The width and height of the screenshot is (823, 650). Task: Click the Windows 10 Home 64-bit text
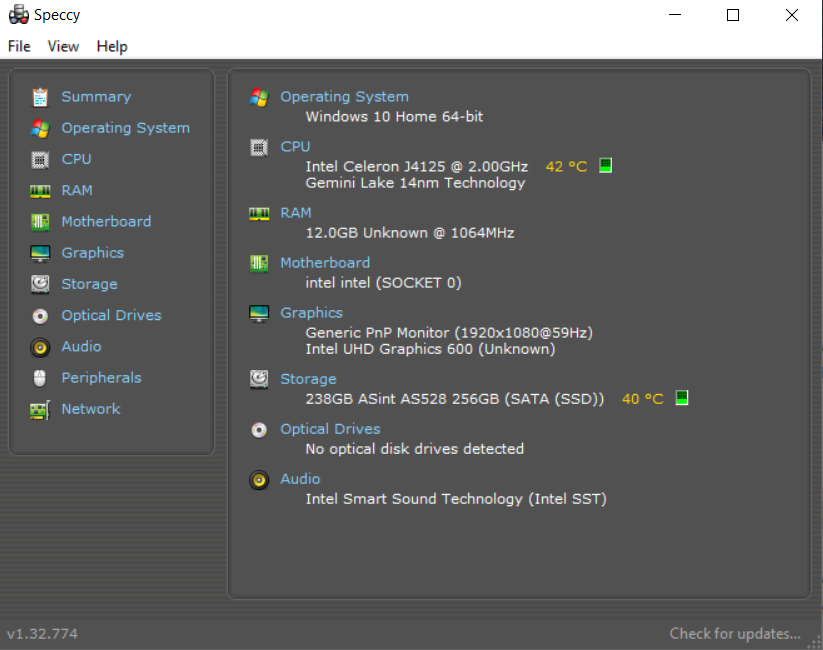coord(394,117)
